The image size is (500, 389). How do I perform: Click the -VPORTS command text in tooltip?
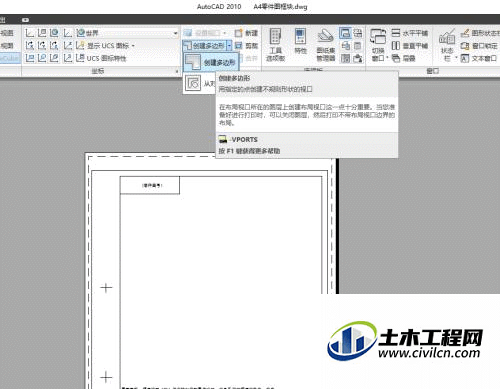244,140
